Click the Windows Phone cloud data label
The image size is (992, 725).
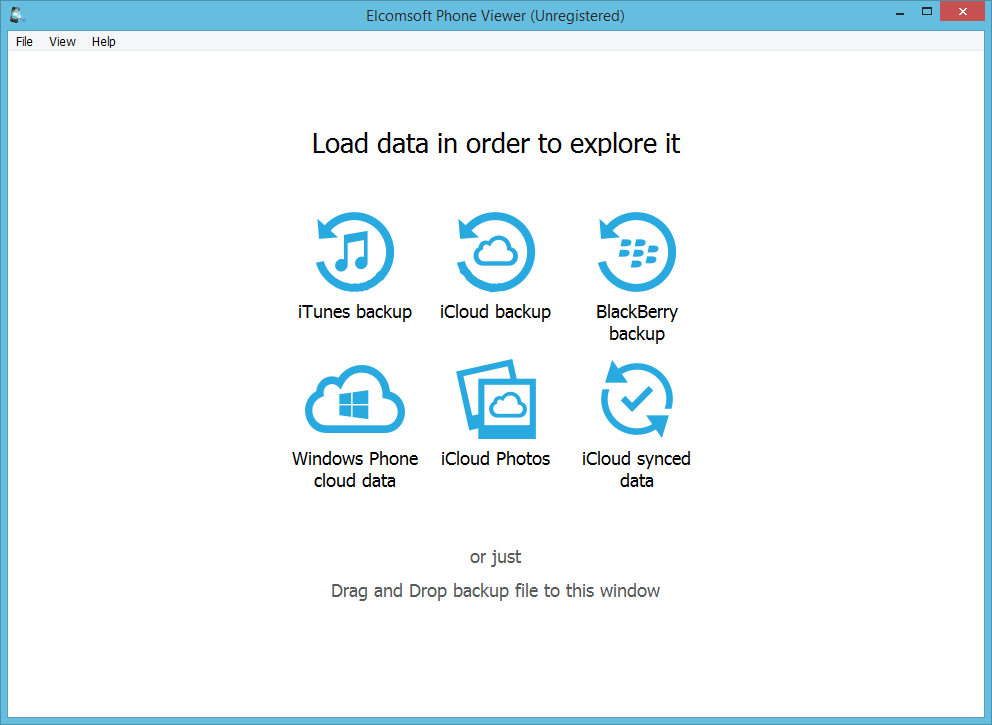click(x=355, y=469)
